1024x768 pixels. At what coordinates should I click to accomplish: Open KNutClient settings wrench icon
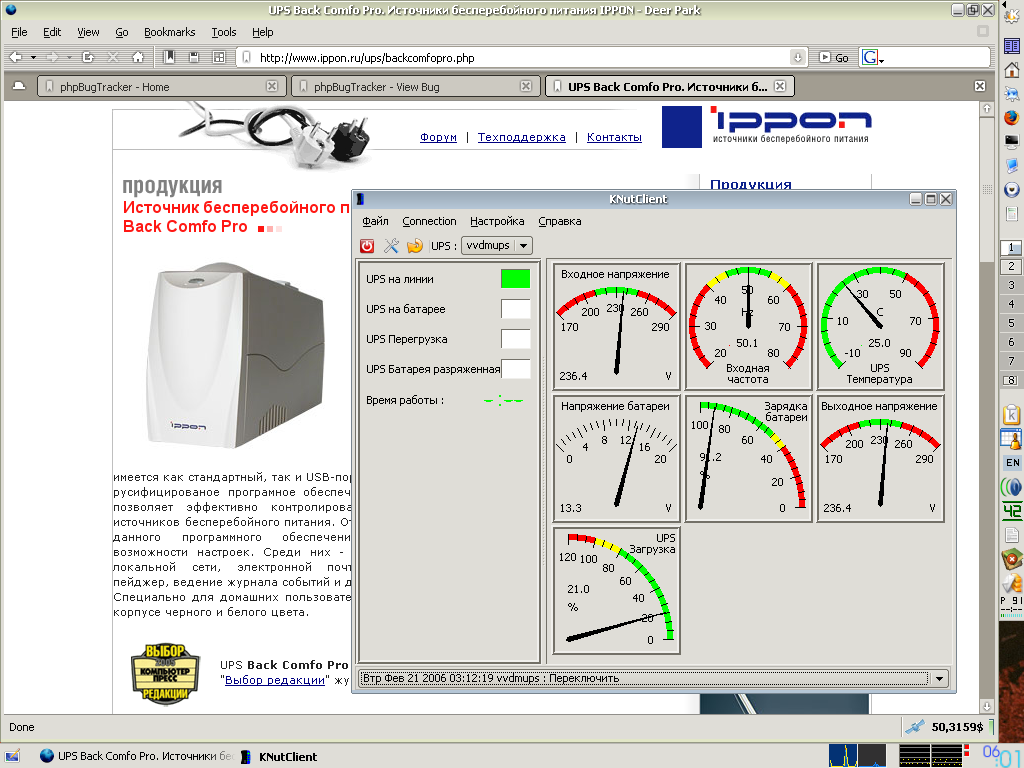point(391,246)
